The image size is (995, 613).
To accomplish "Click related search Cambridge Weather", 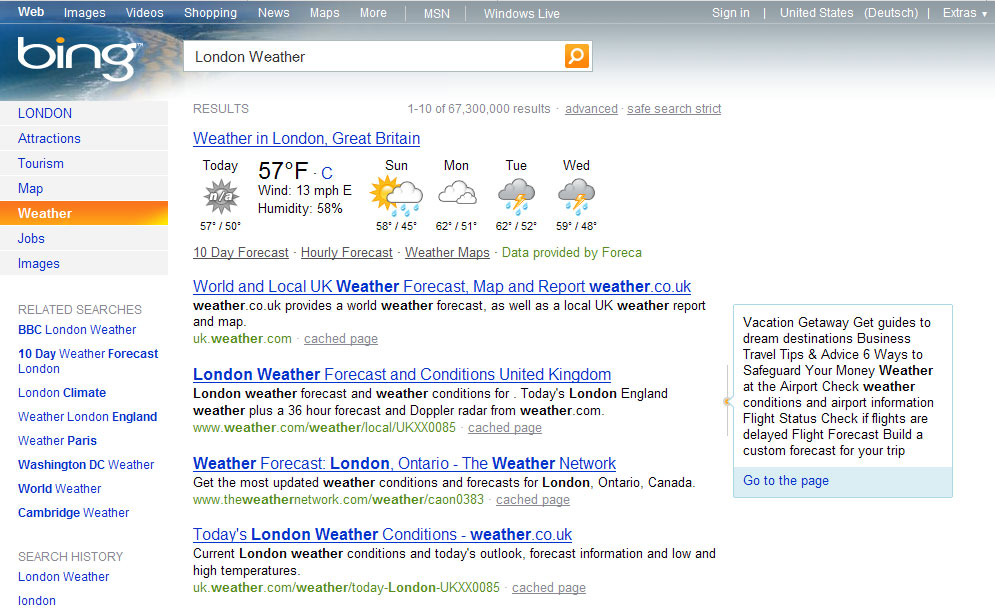I will (x=73, y=513).
